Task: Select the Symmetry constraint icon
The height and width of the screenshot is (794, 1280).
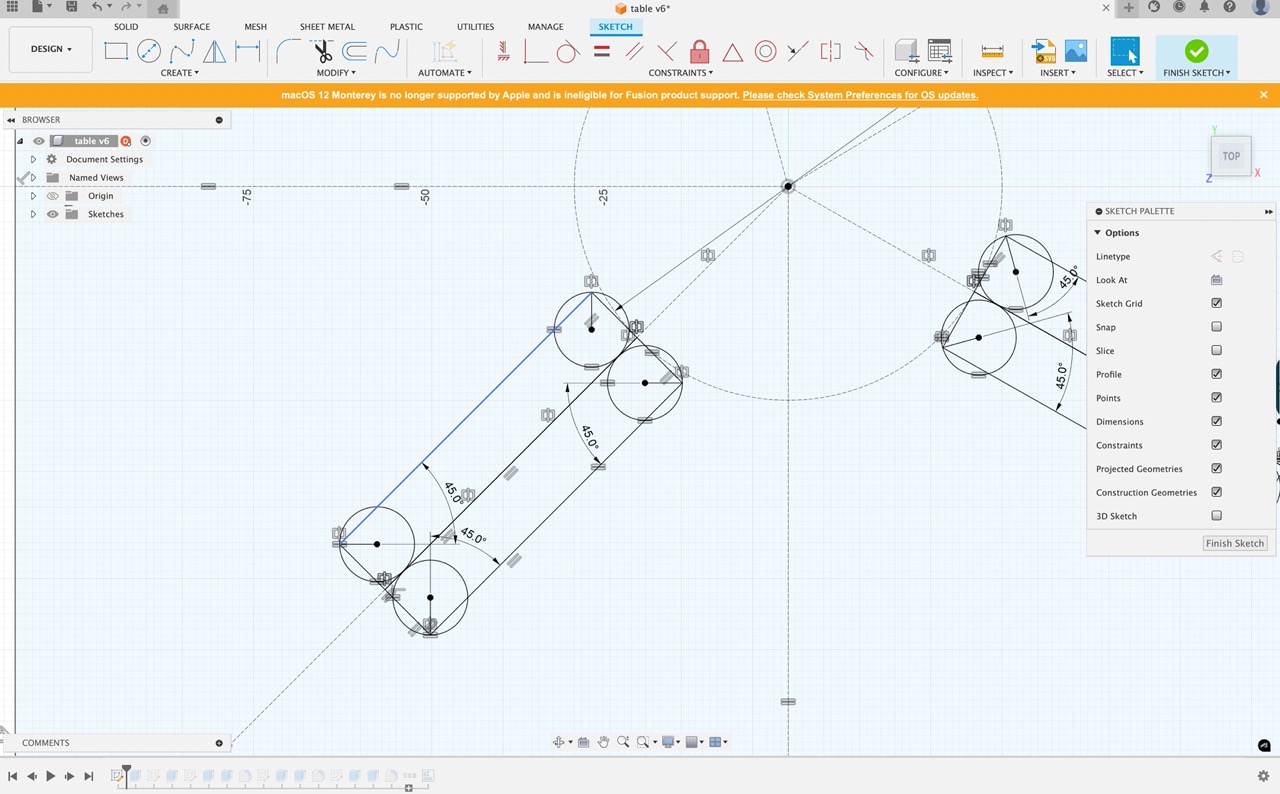Action: (830, 51)
